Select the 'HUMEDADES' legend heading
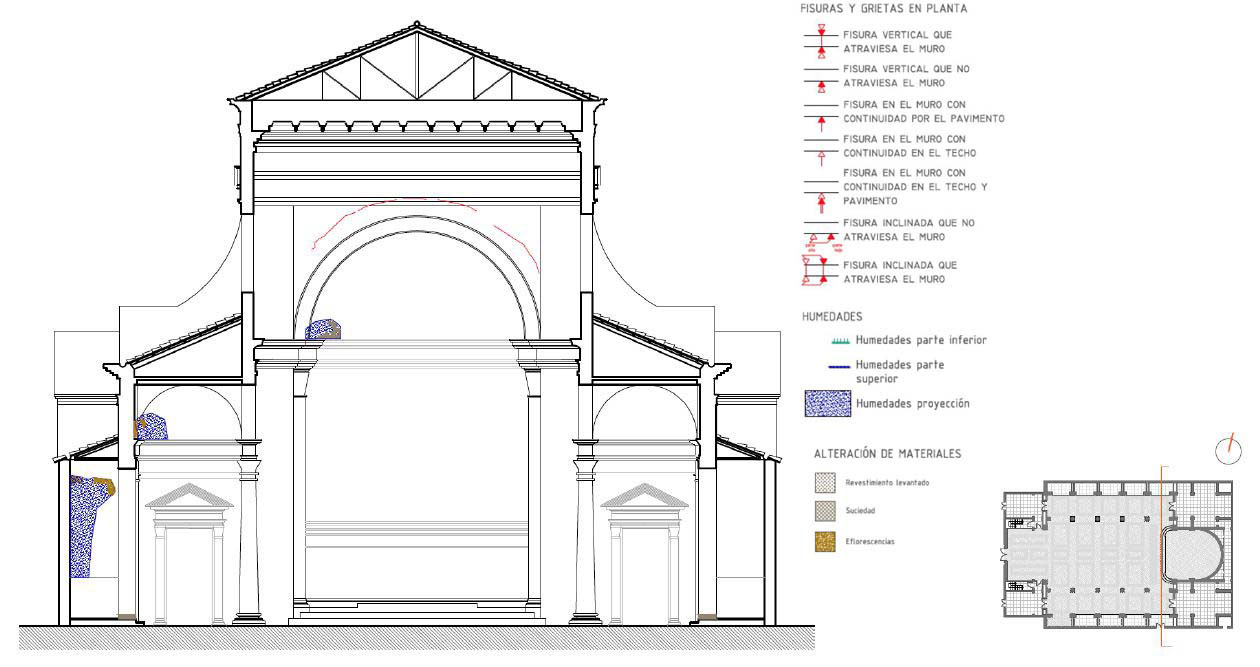 (831, 316)
